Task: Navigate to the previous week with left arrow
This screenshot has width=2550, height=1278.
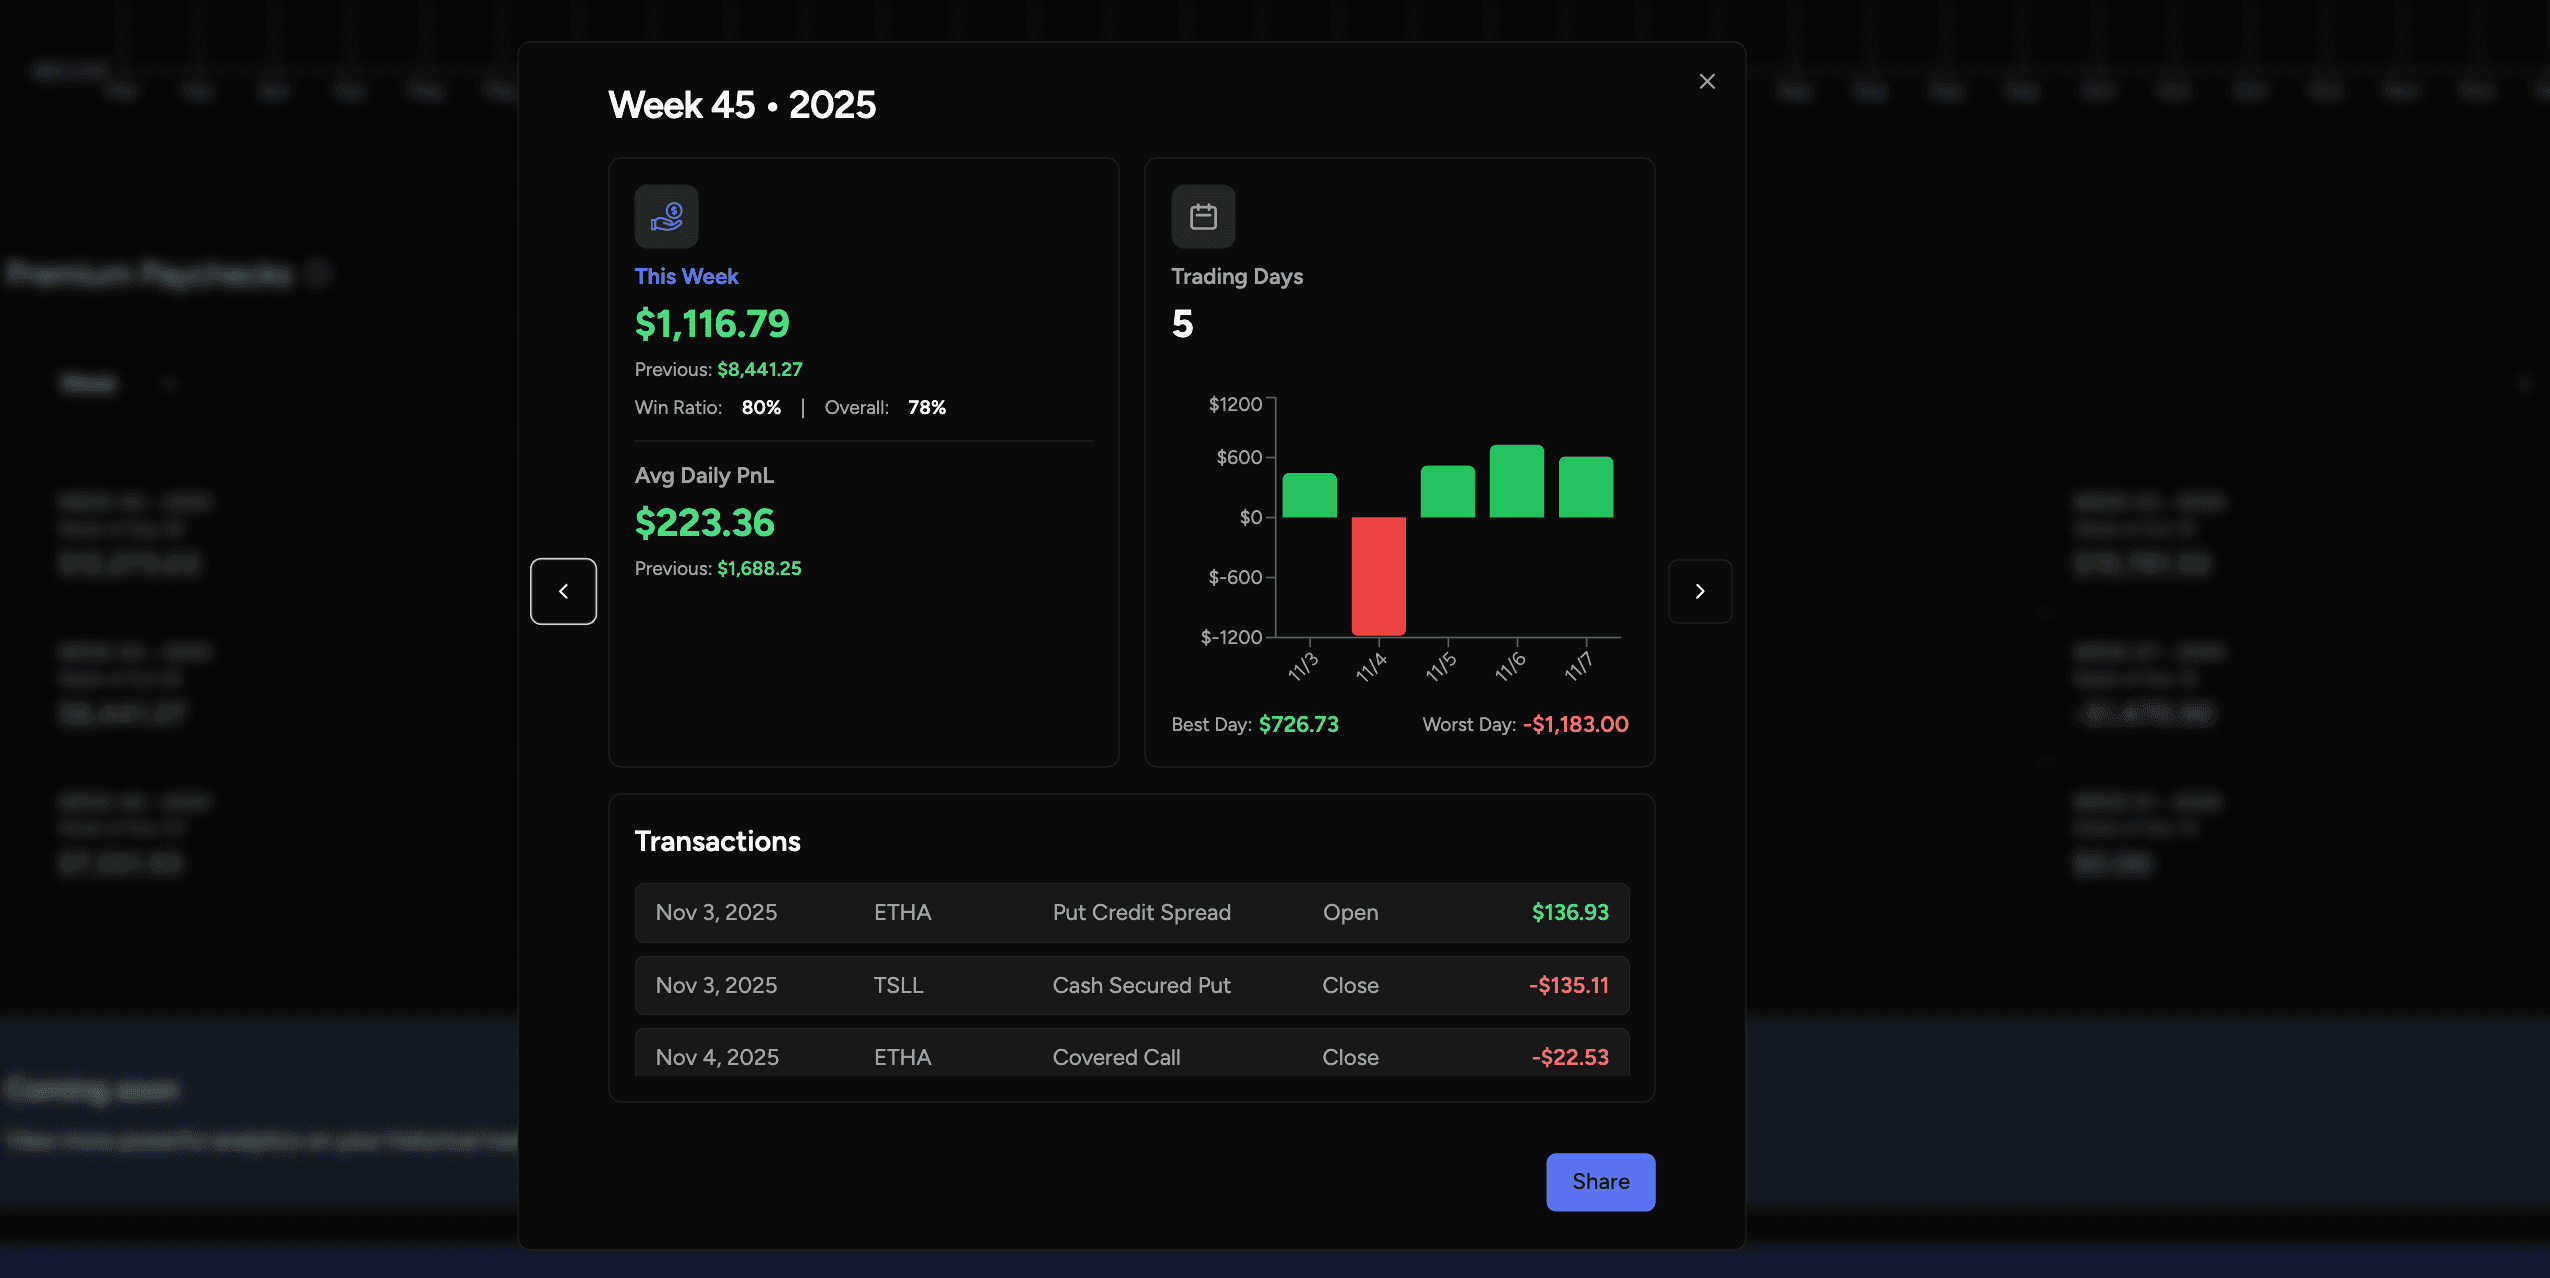Action: tap(563, 591)
